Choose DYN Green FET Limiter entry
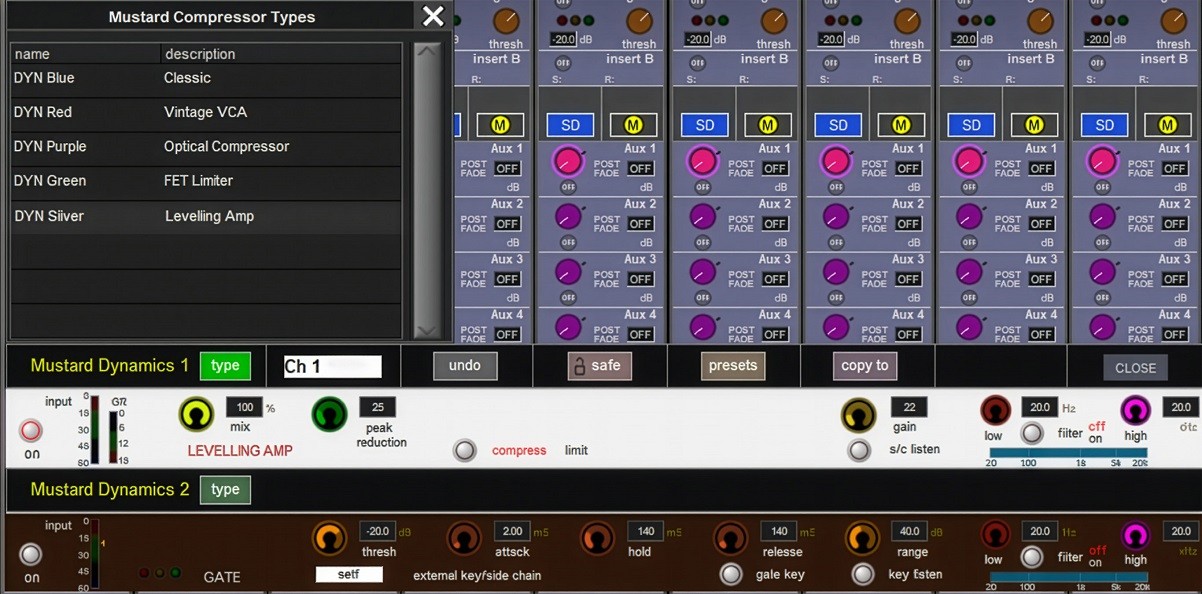 coord(205,181)
